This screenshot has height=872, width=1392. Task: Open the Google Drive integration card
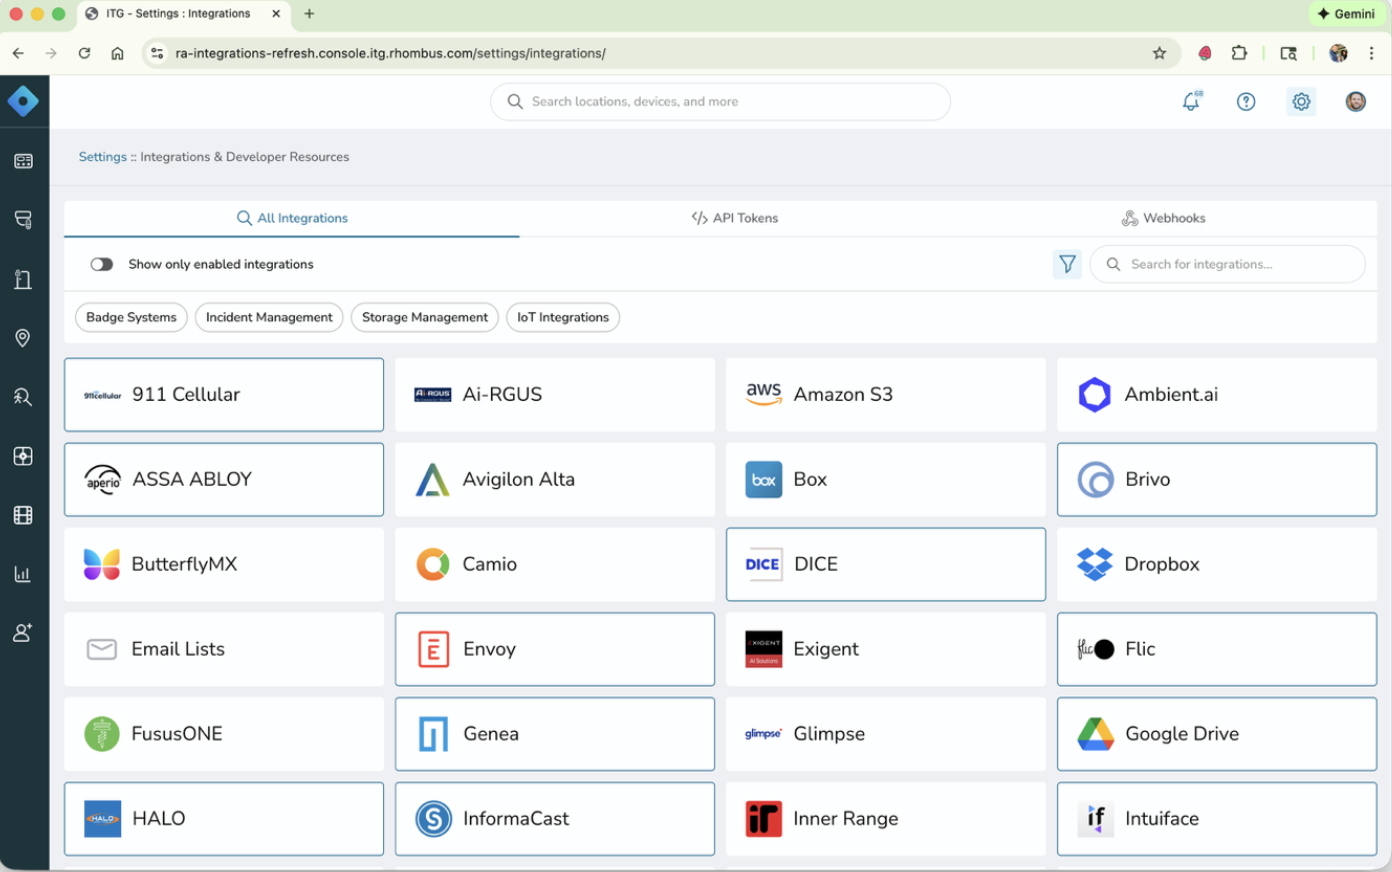click(1216, 733)
